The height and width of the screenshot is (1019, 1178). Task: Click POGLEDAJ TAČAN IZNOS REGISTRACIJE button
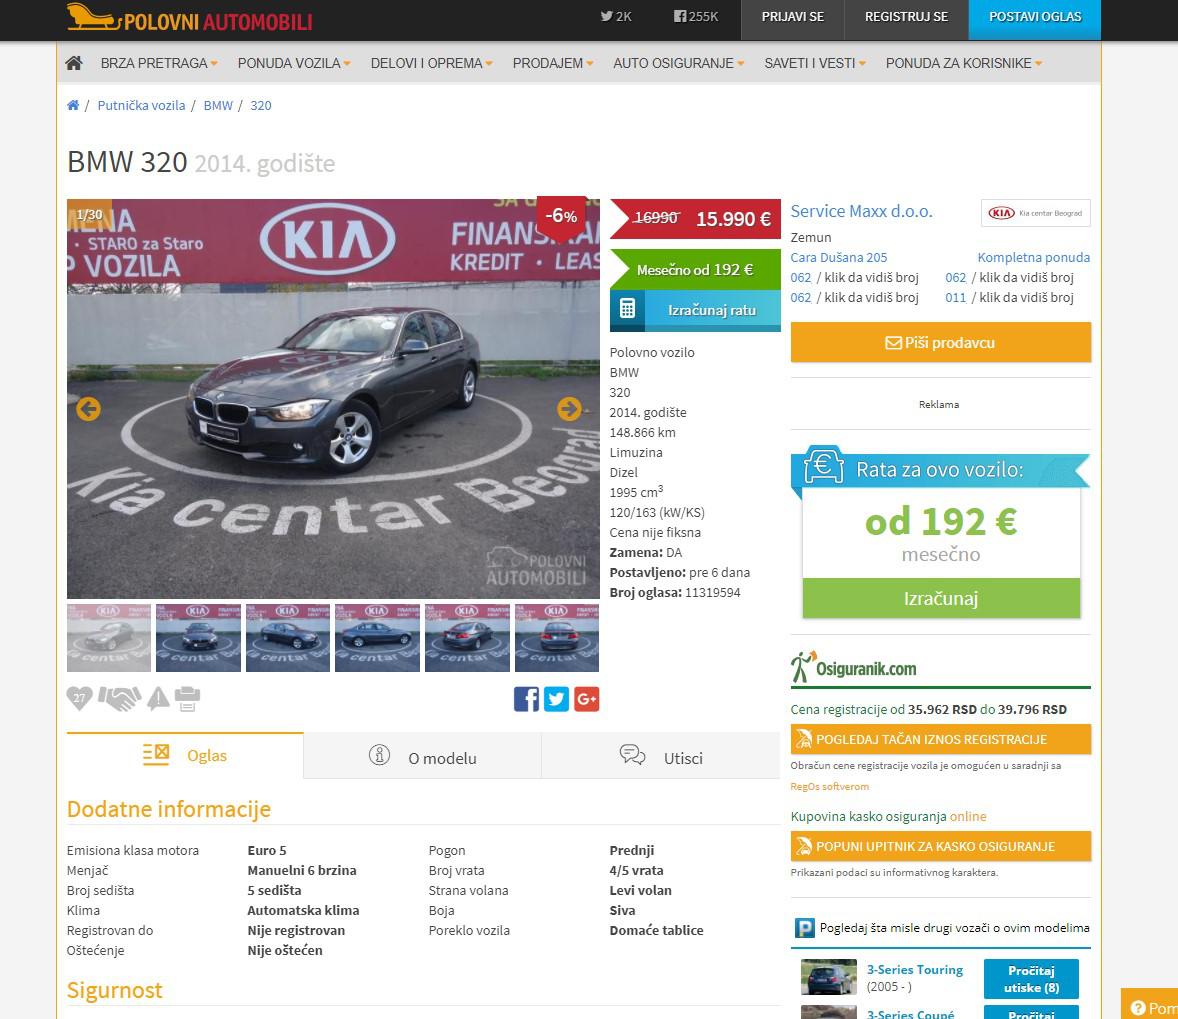tap(941, 739)
